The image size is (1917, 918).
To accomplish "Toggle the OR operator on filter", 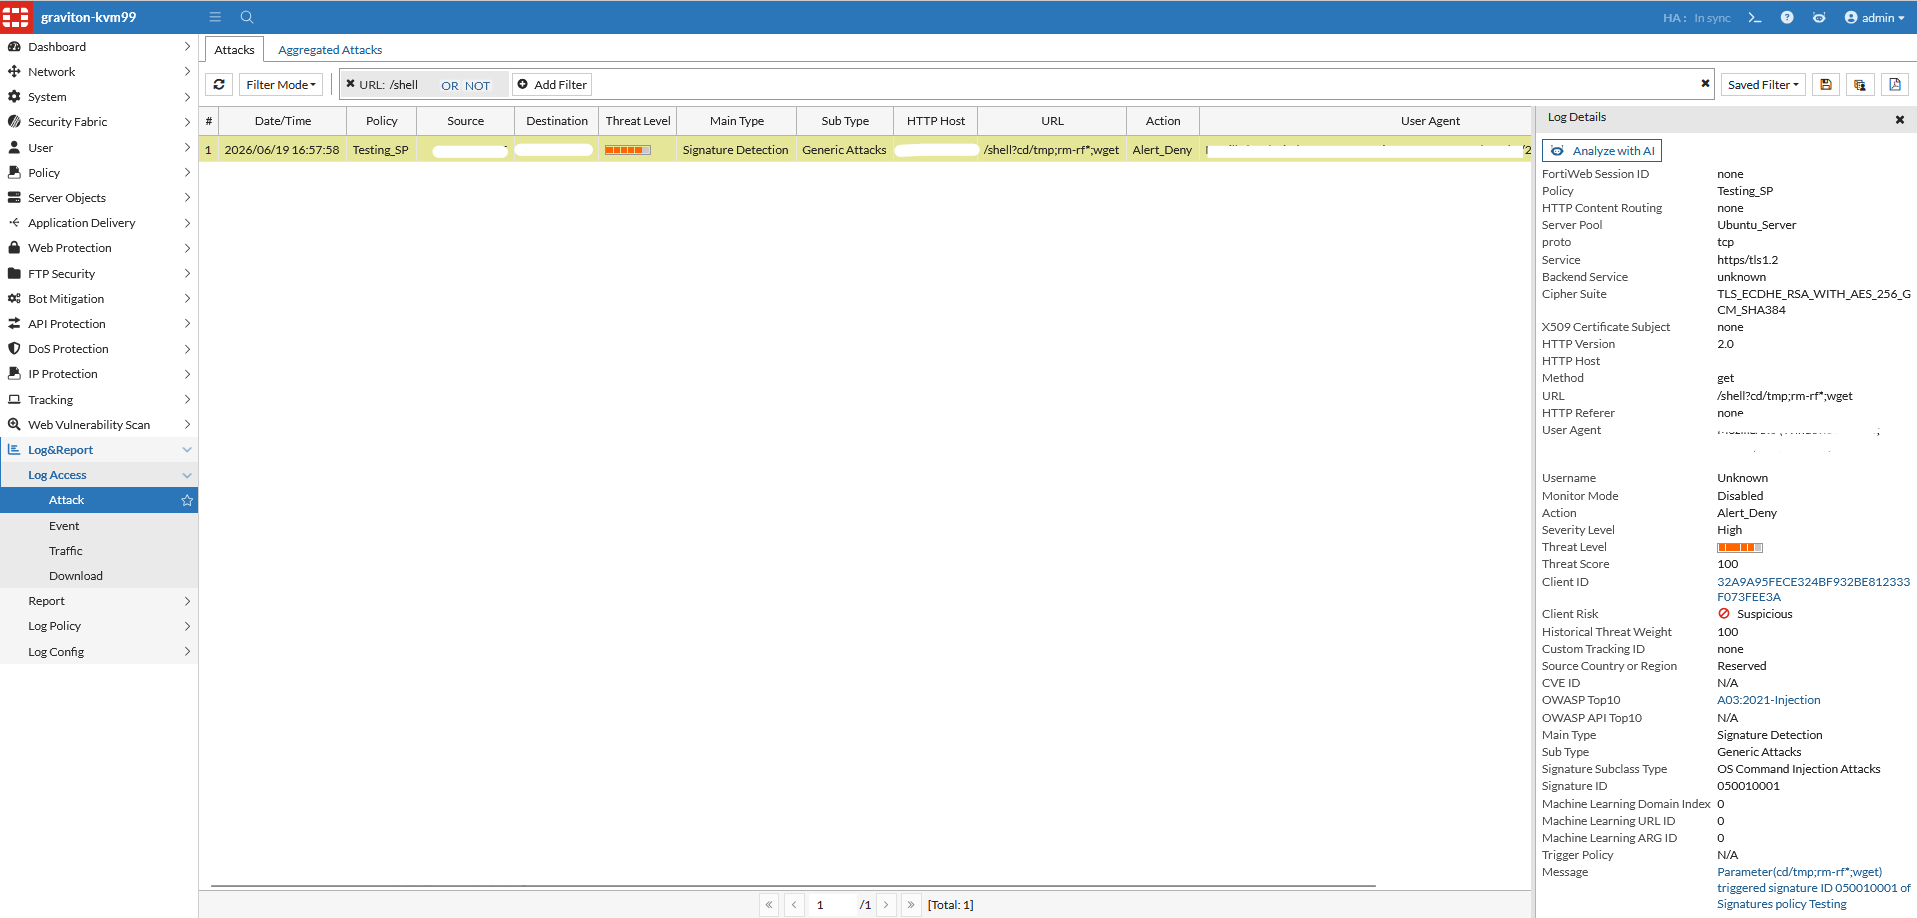I will click(x=450, y=86).
